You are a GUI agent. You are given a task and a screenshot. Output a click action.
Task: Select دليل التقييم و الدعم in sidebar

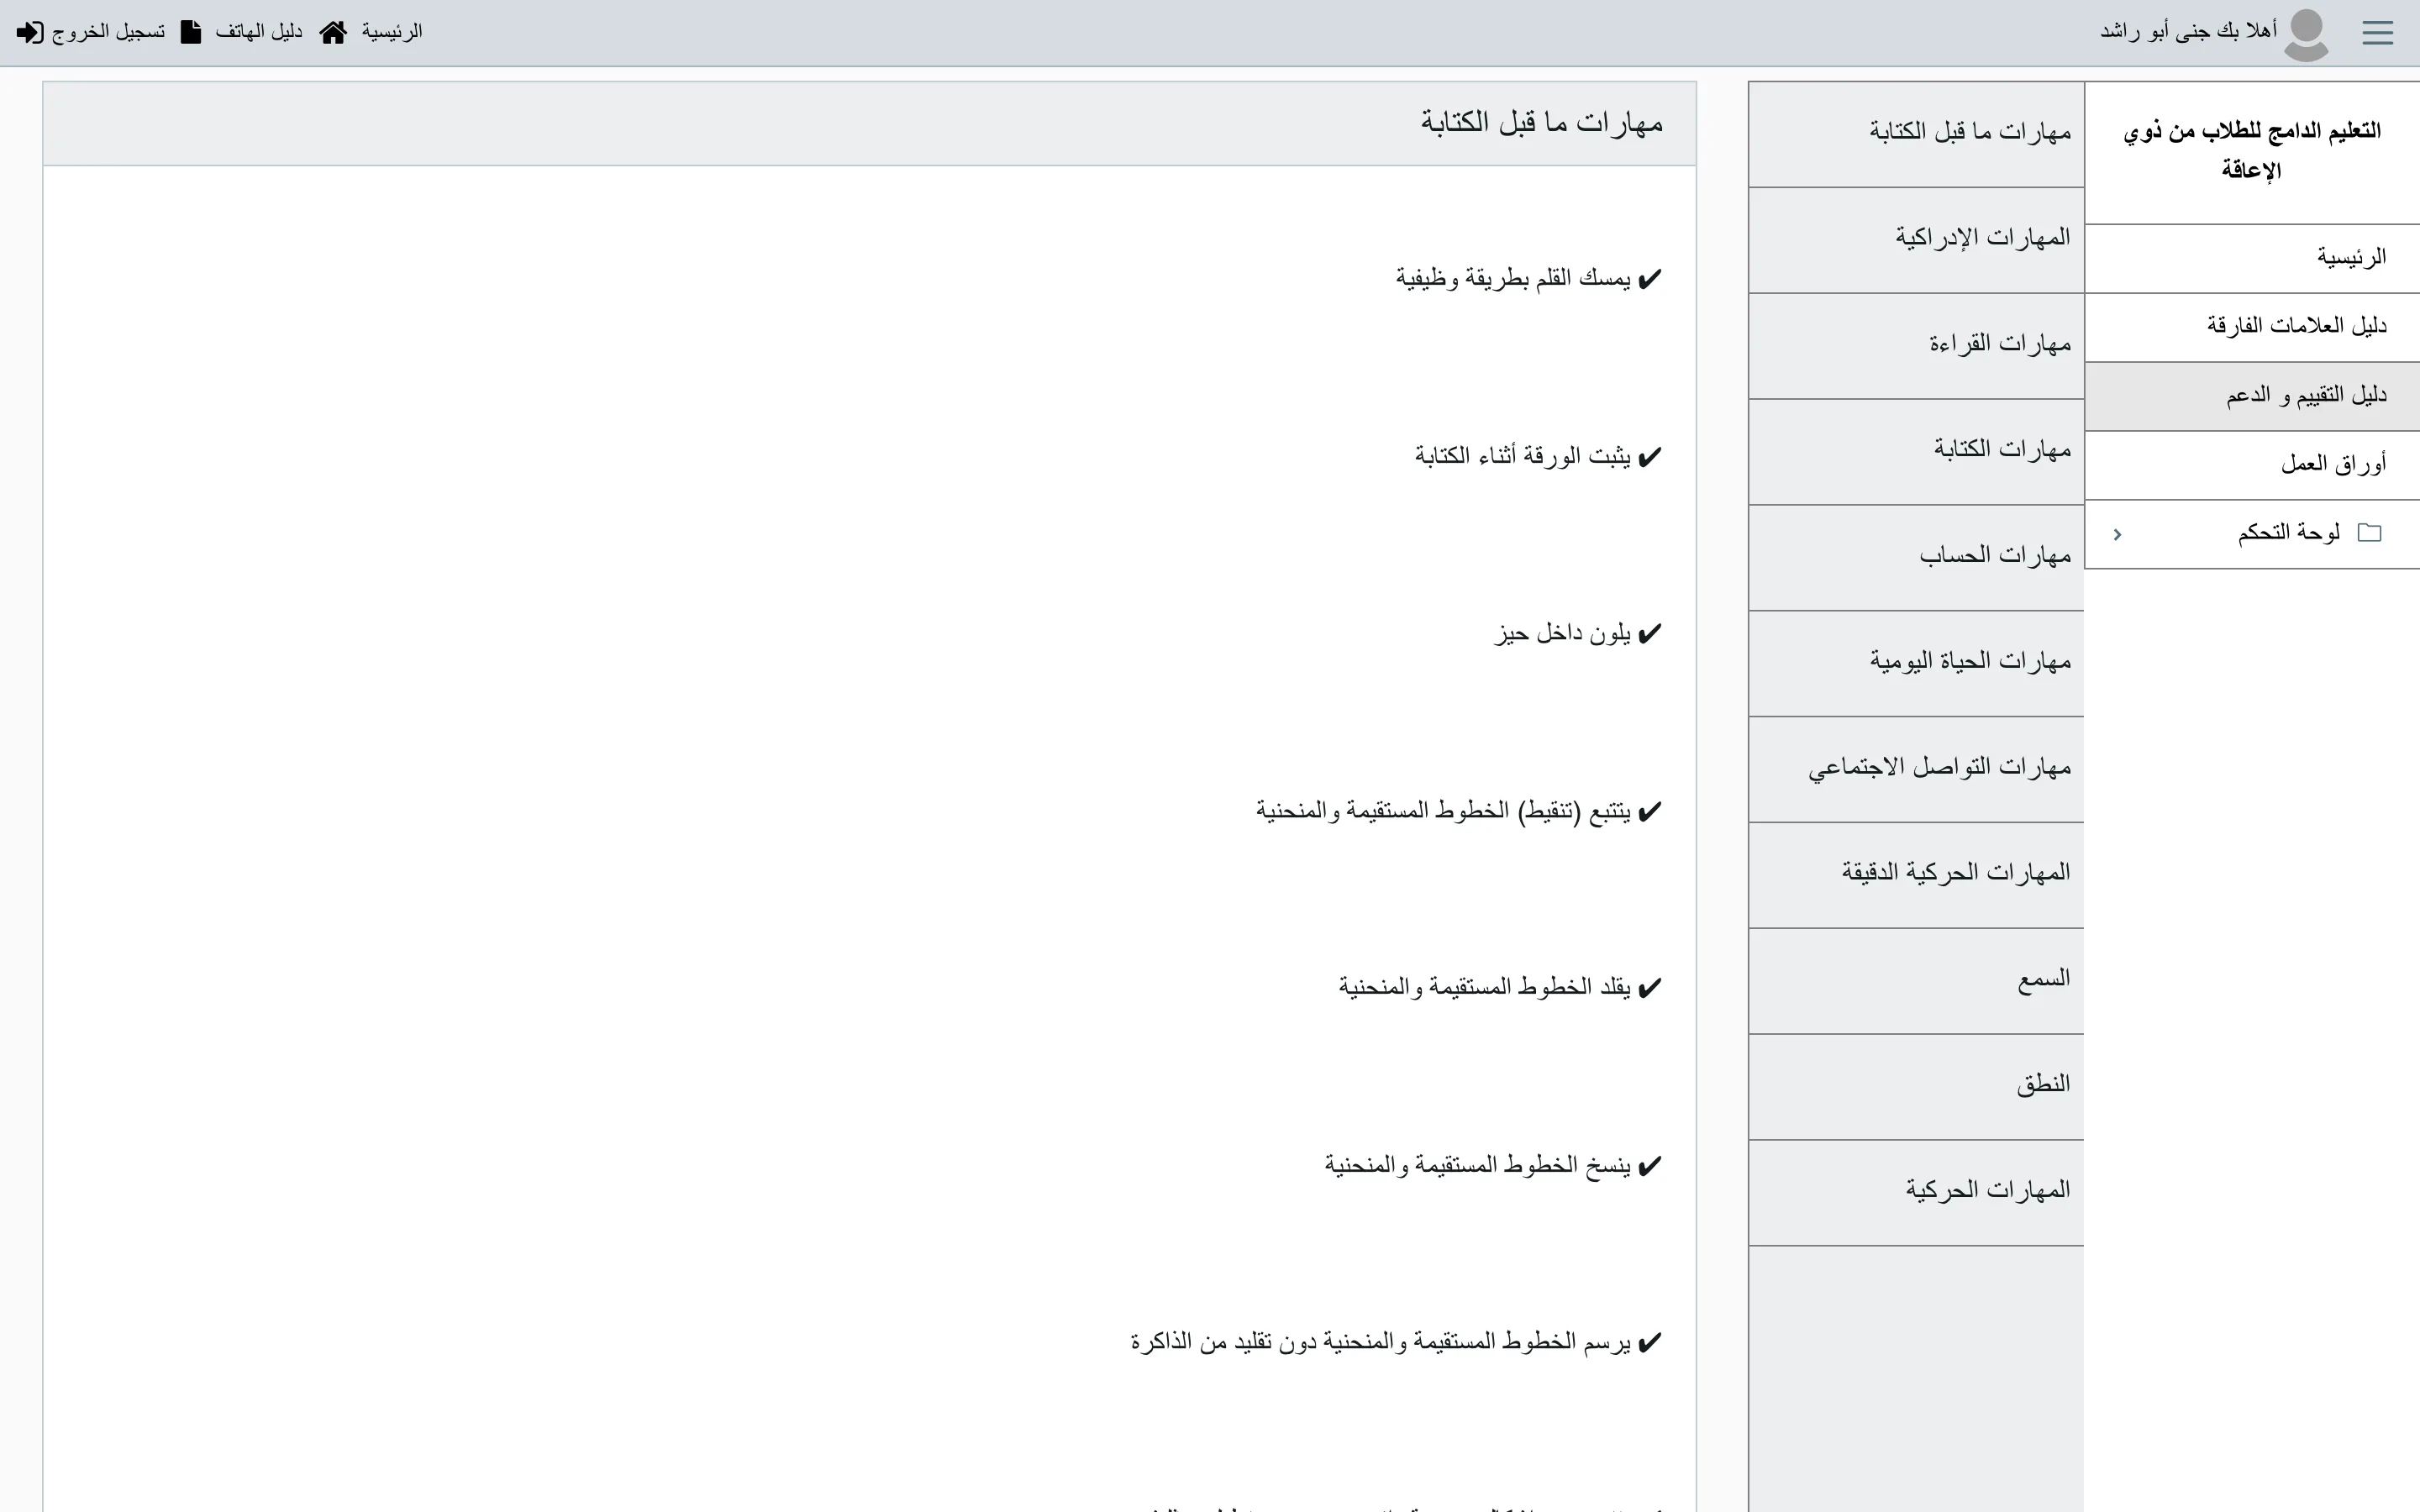[x=2252, y=396]
